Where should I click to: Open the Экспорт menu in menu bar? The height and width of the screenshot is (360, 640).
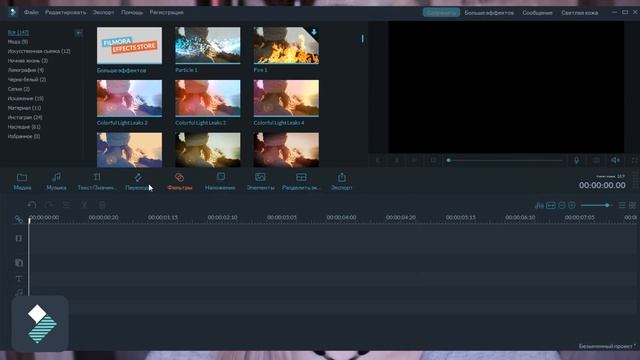(x=103, y=12)
